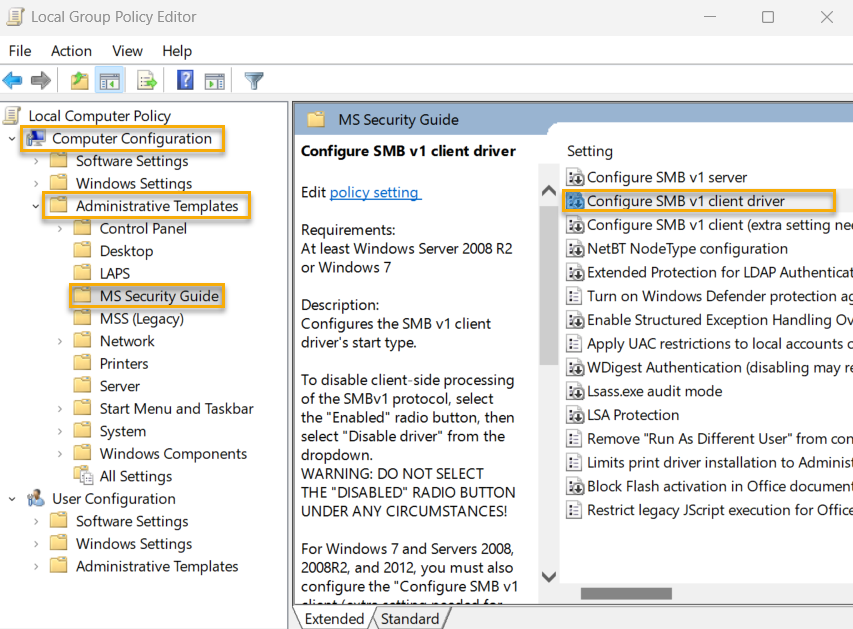Open the LSA Protection setting
853x629 pixels.
click(632, 415)
